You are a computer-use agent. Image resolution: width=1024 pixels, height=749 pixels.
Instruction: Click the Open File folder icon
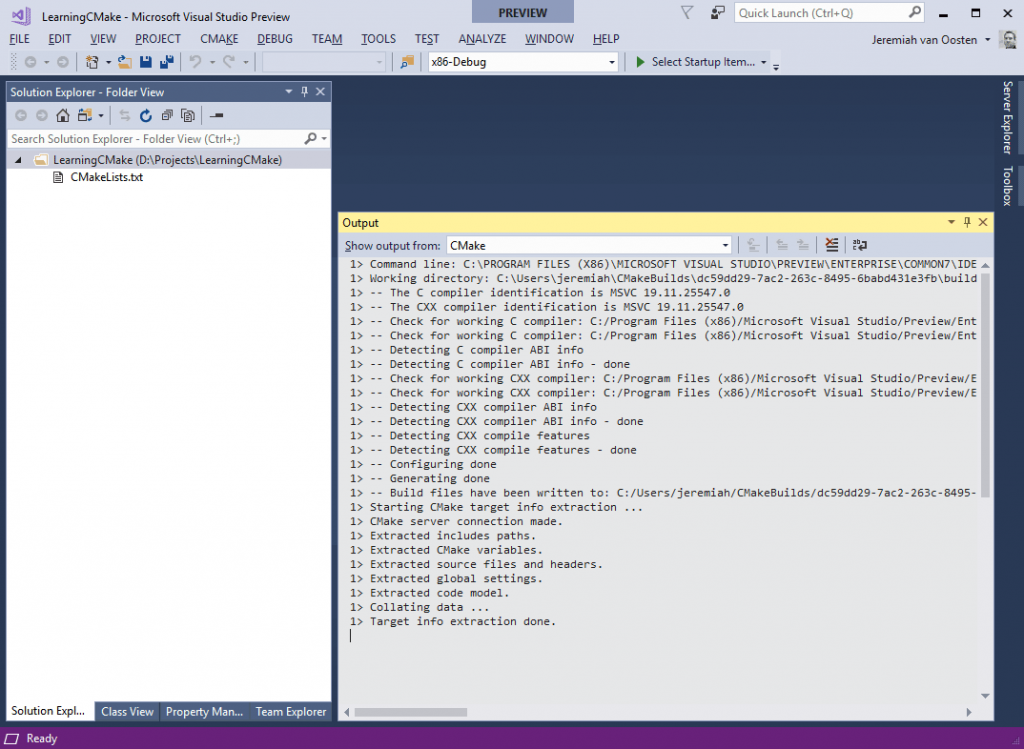[x=125, y=62]
